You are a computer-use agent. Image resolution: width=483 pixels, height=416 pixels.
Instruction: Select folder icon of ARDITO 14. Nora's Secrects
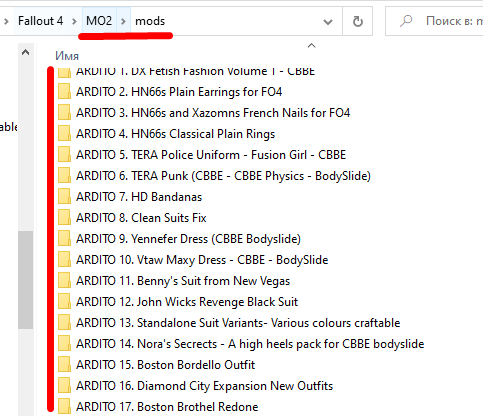(x=64, y=344)
